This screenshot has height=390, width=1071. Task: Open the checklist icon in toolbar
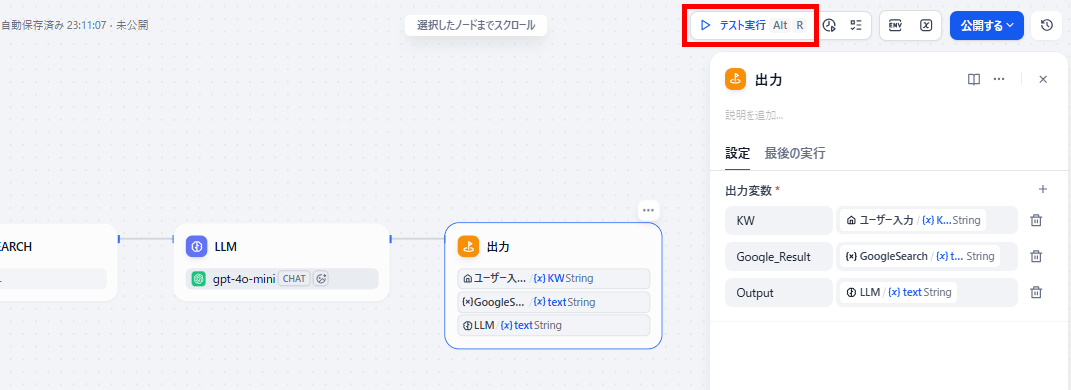tap(856, 25)
